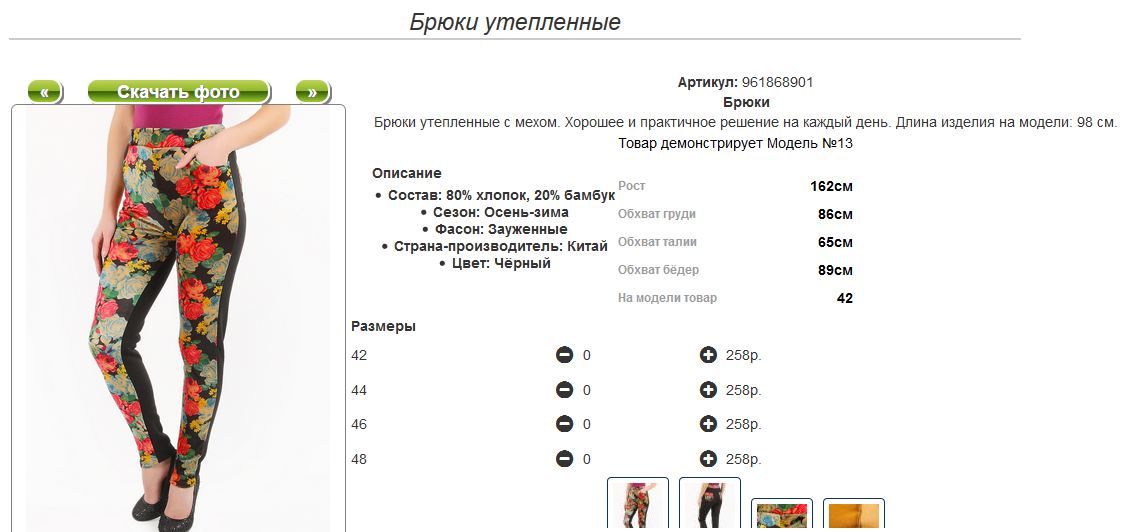Increase quantity for size 46

708,424
